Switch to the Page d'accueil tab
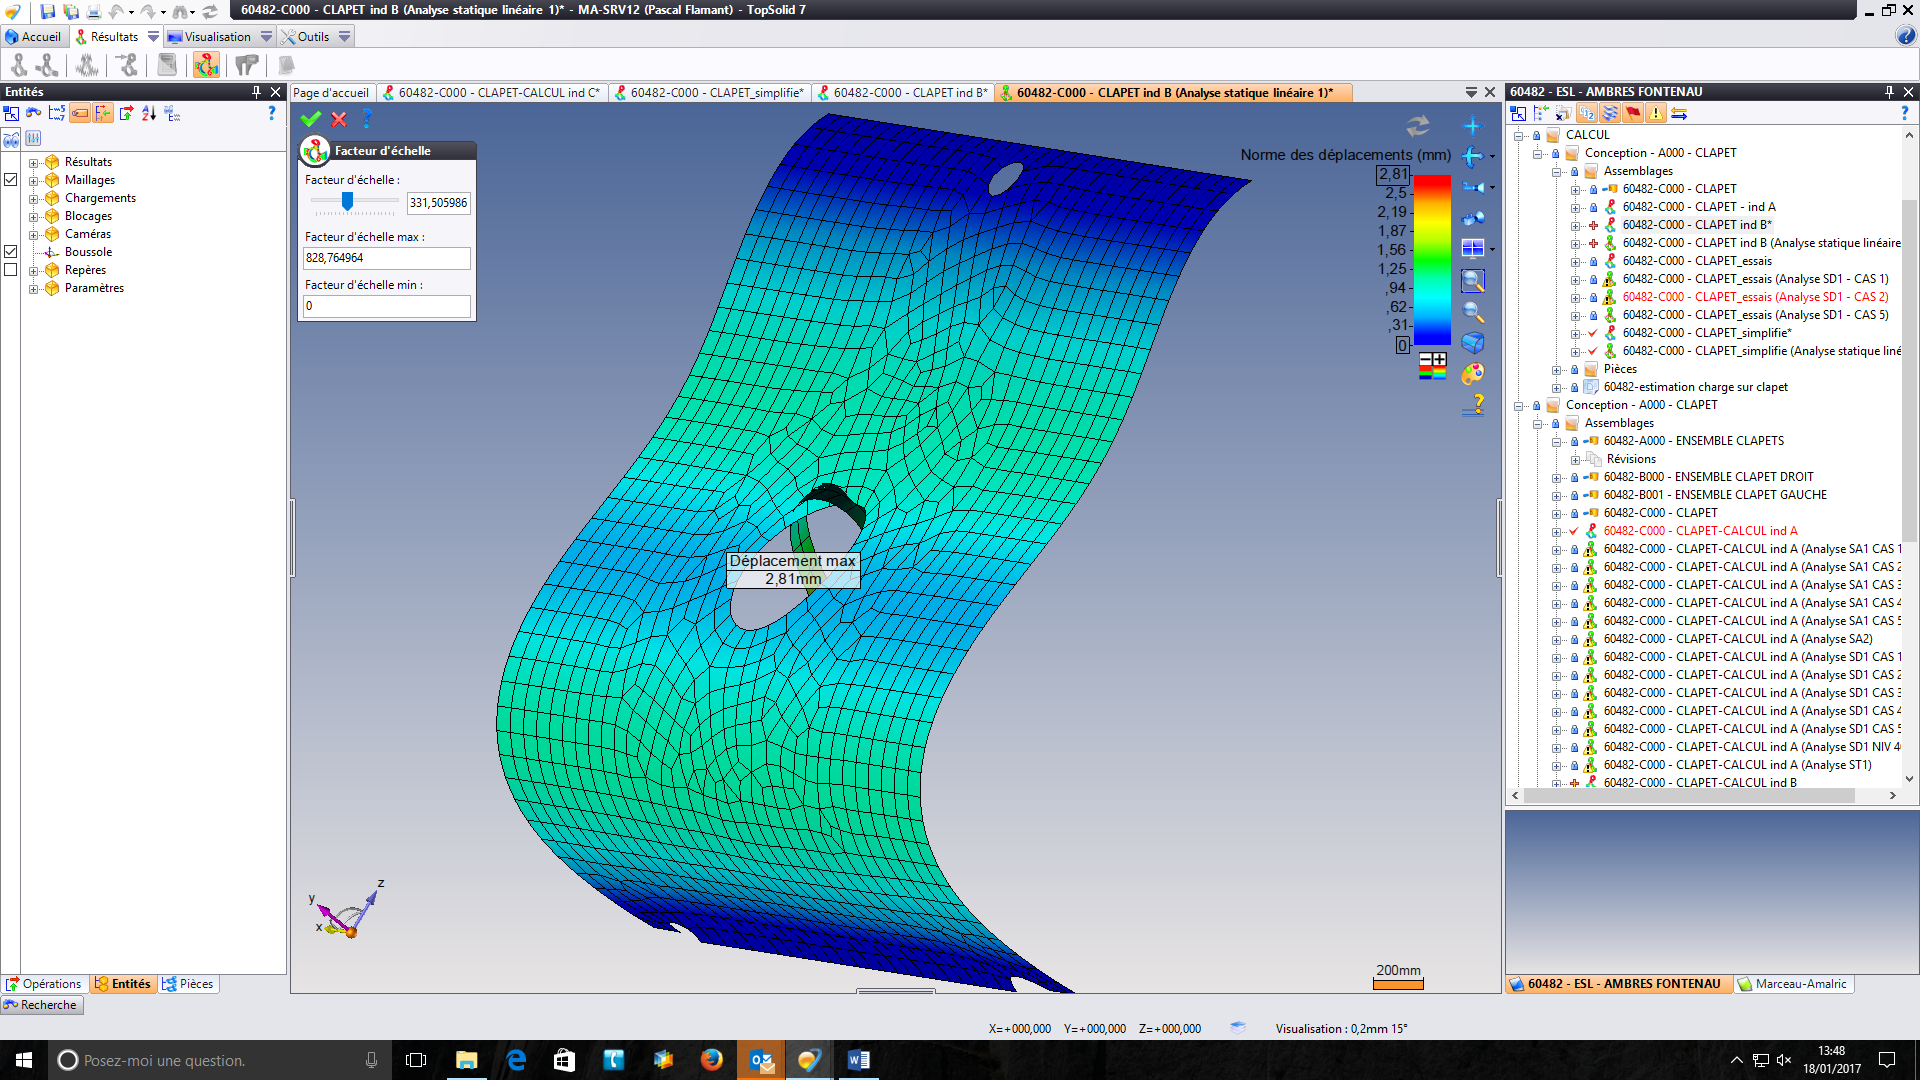This screenshot has width=1920, height=1080. pyautogui.click(x=331, y=92)
